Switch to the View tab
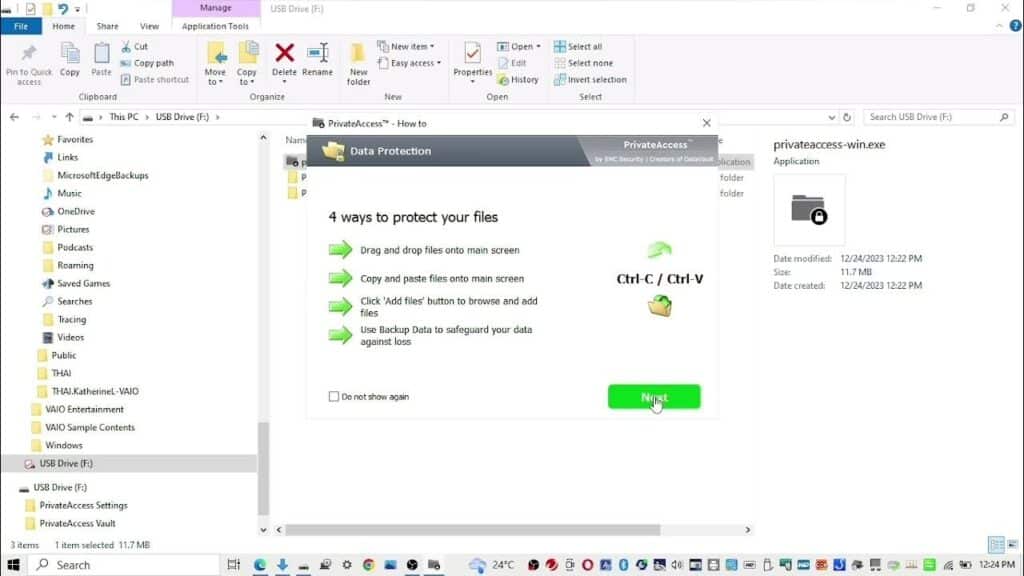The width and height of the screenshot is (1024, 576). click(149, 26)
